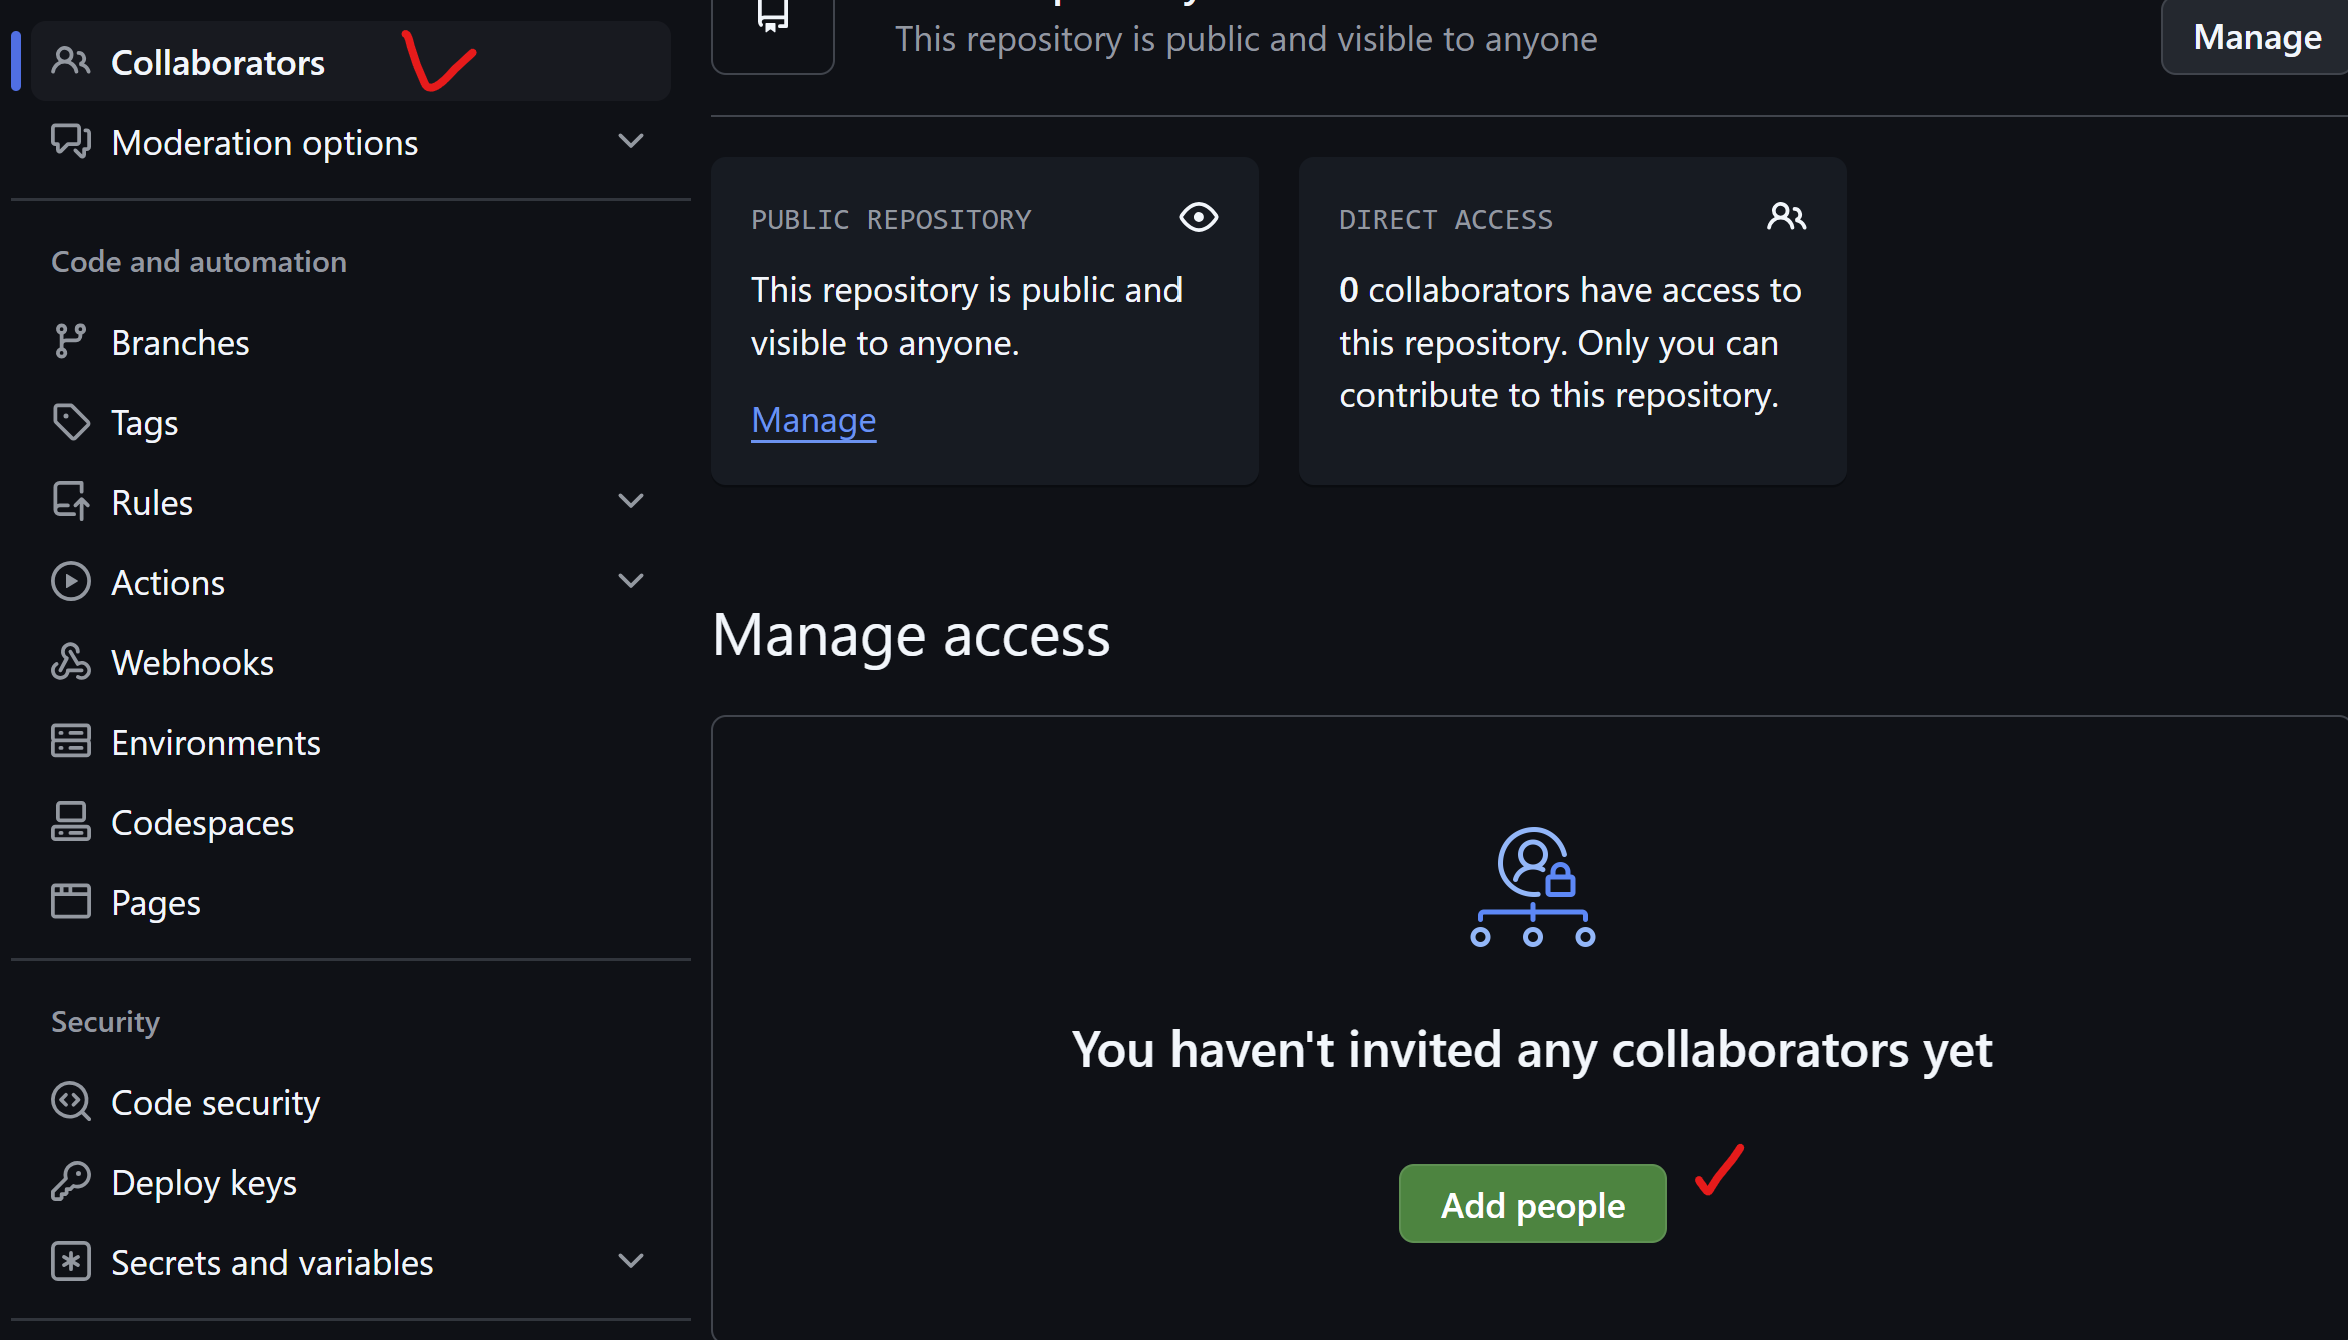Expand Secrets and variables chevron
Screen dimensions: 2348x1340
(630, 1261)
